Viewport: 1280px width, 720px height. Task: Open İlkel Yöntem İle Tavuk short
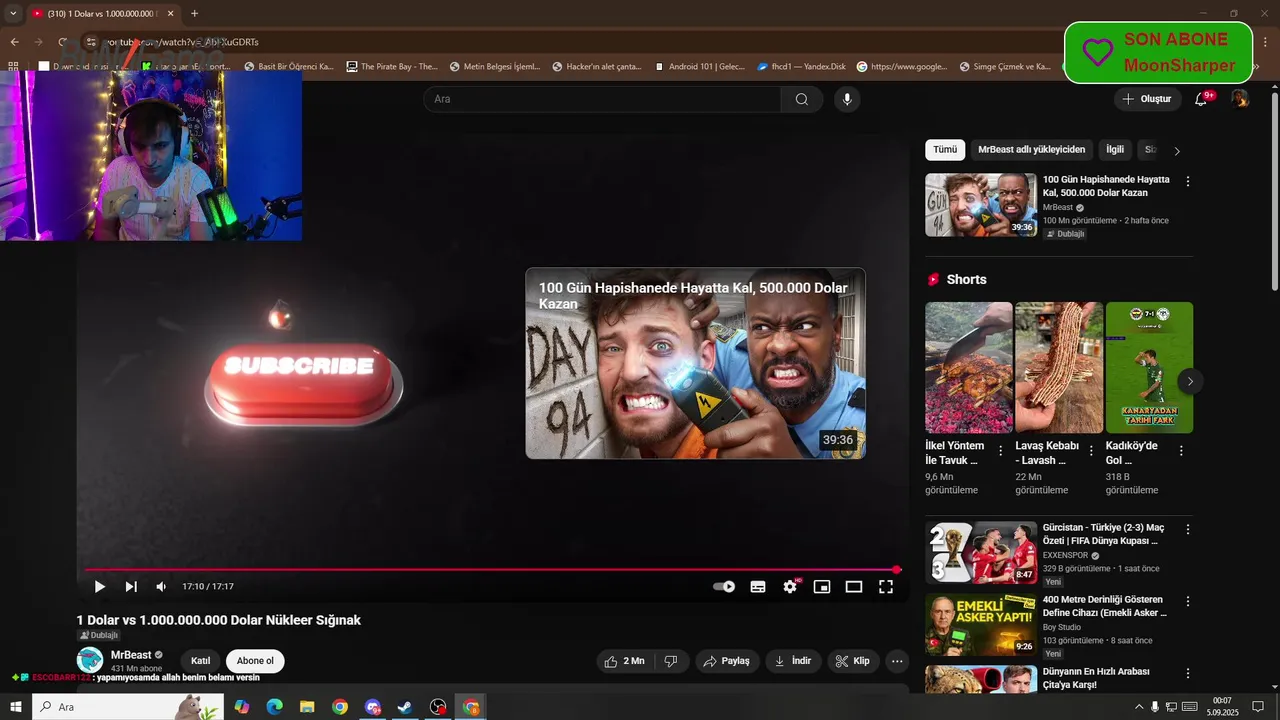click(x=969, y=367)
